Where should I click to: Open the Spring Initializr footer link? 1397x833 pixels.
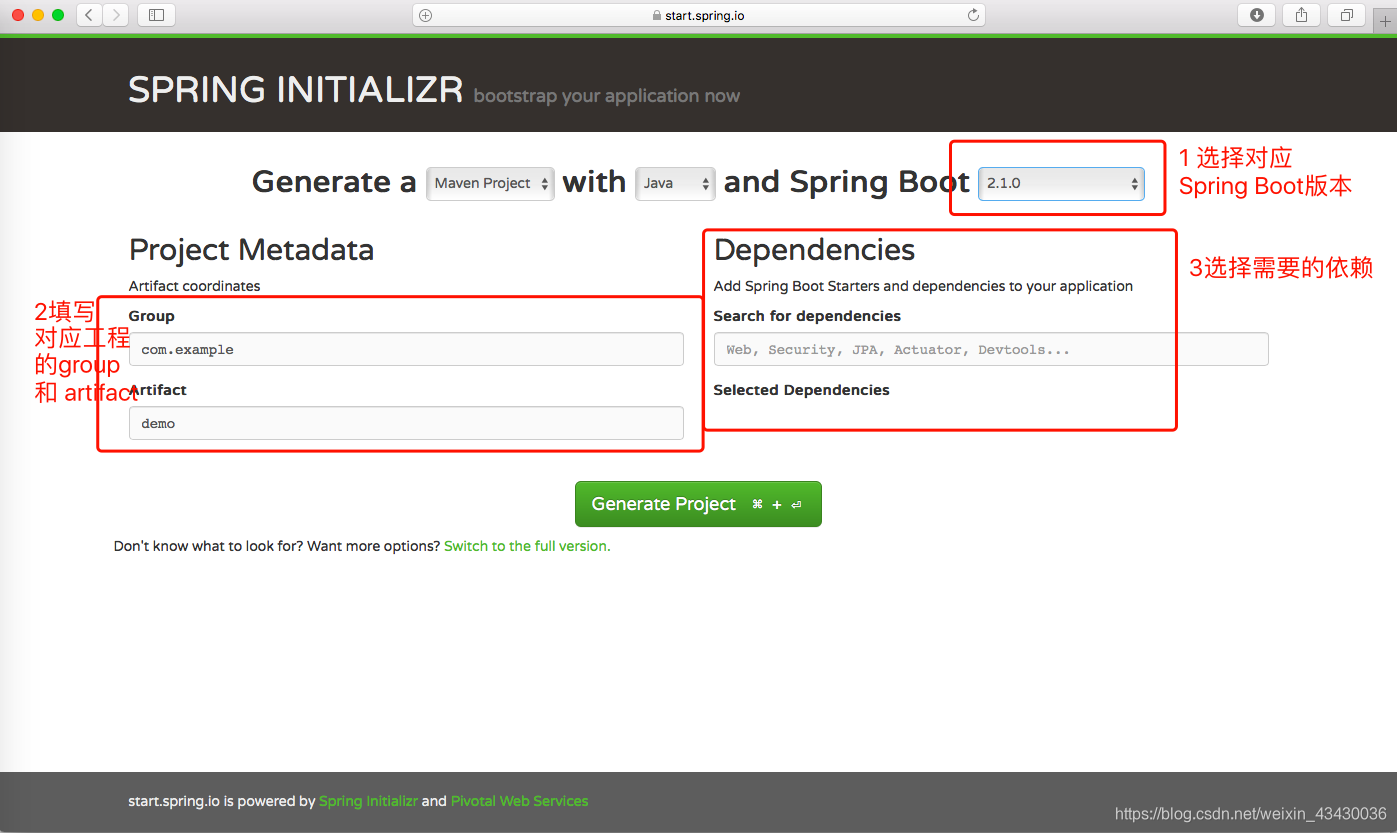click(368, 801)
